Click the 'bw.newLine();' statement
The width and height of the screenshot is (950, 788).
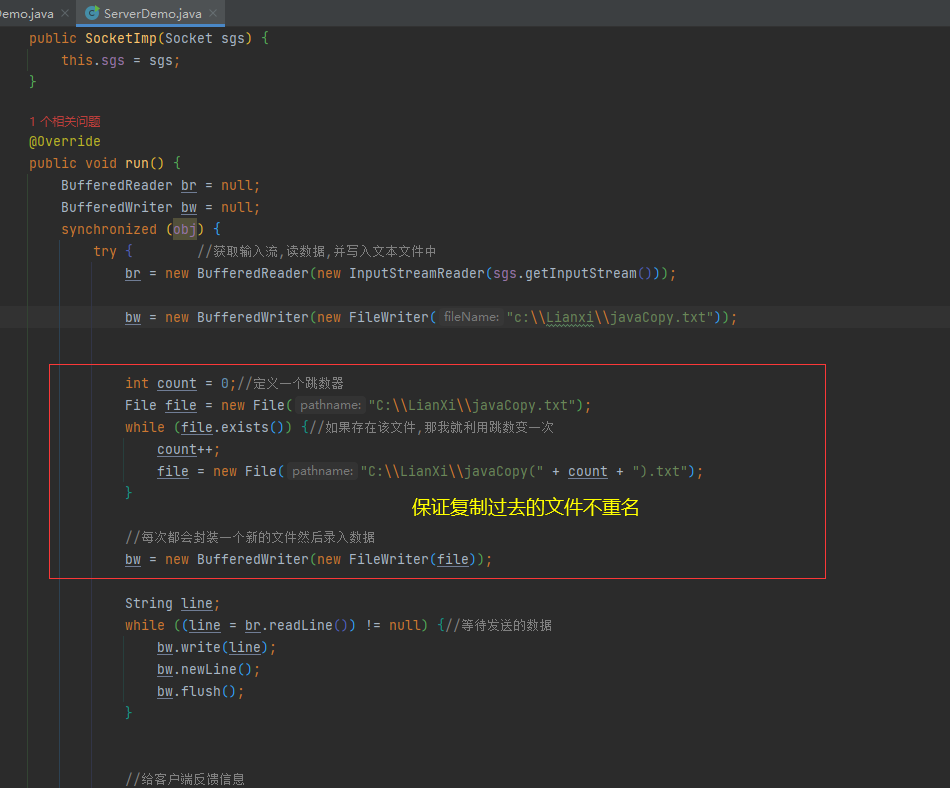click(x=208, y=669)
